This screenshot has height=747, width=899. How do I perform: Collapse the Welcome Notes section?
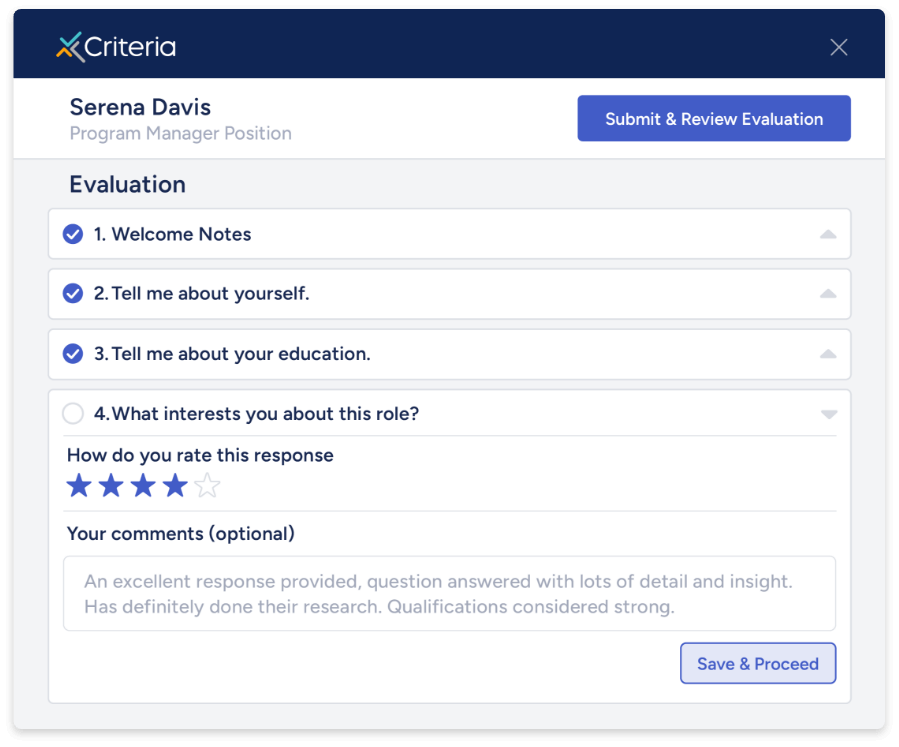pyautogui.click(x=828, y=233)
